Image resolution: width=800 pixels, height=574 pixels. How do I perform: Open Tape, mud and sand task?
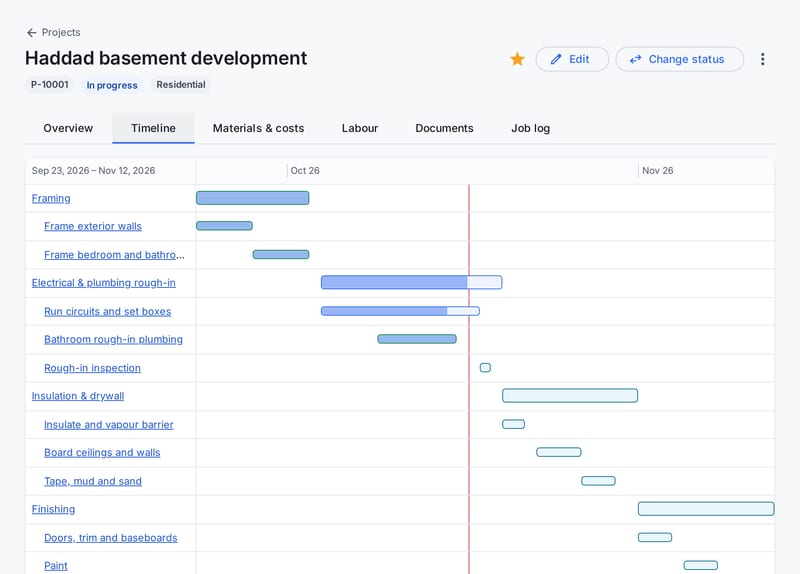(x=93, y=481)
